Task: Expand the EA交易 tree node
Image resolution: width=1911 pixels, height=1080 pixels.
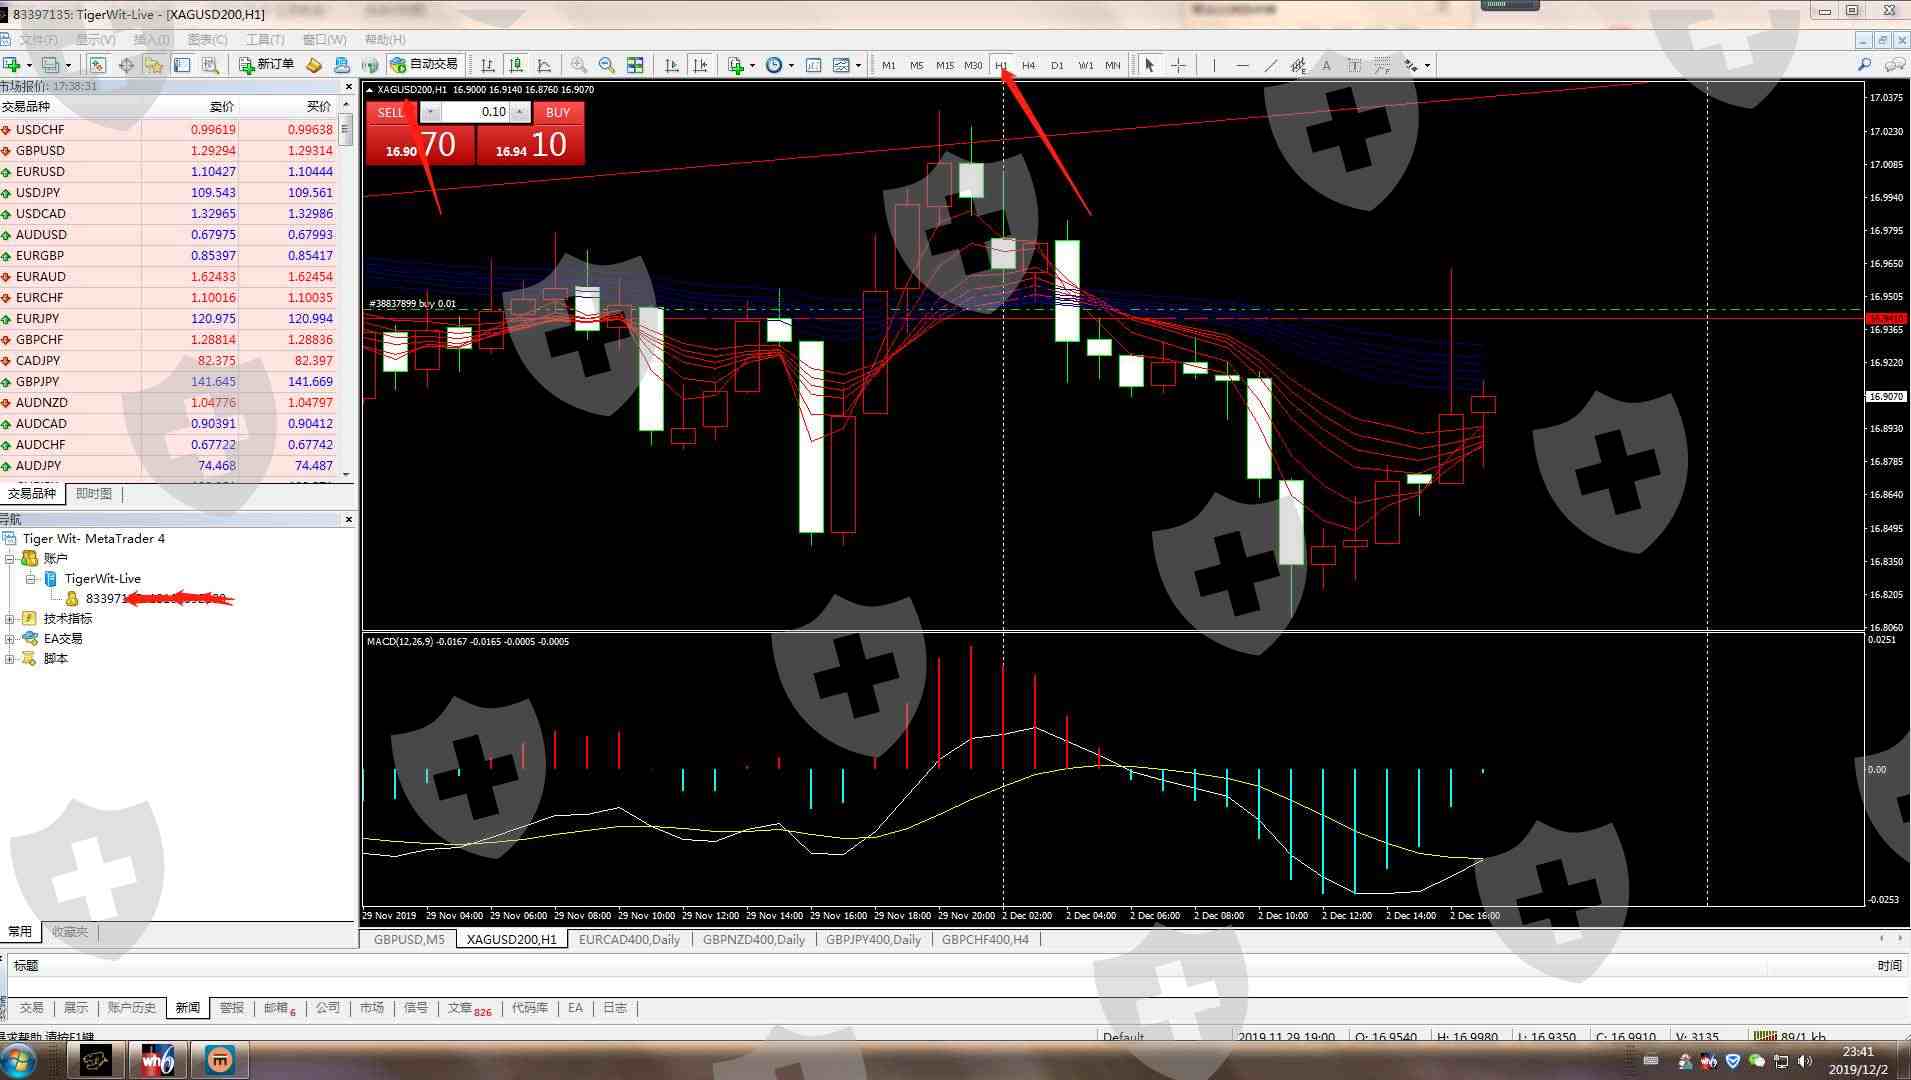Action: pyautogui.click(x=10, y=639)
